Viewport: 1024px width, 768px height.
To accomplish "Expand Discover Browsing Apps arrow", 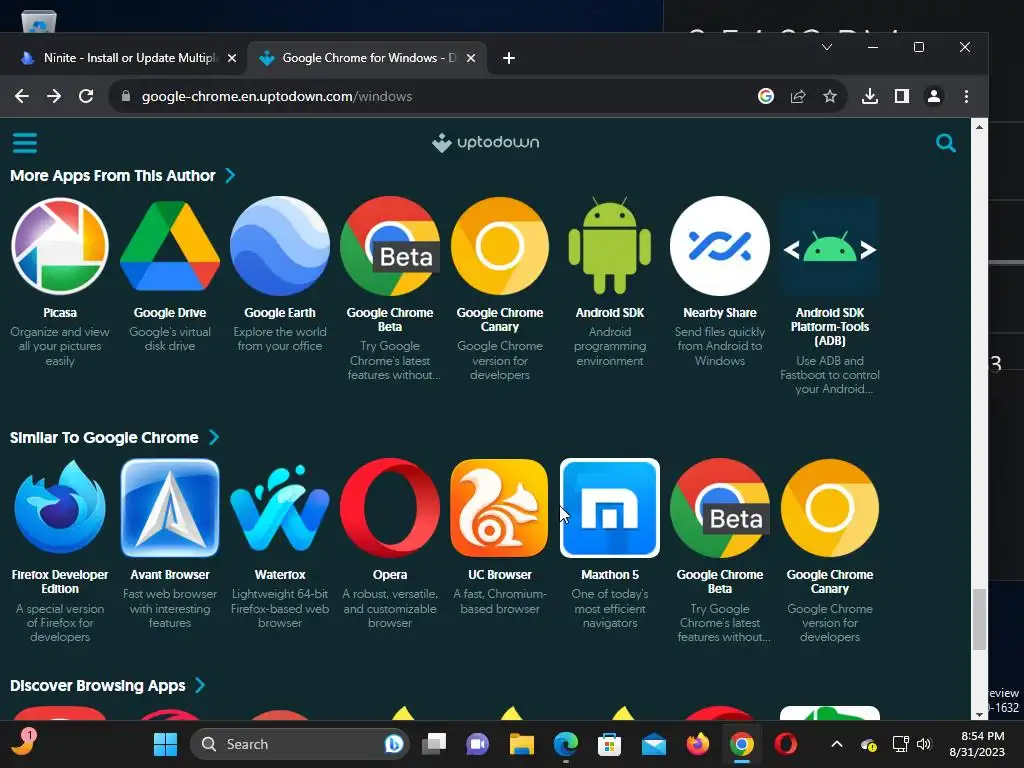I will [x=200, y=686].
